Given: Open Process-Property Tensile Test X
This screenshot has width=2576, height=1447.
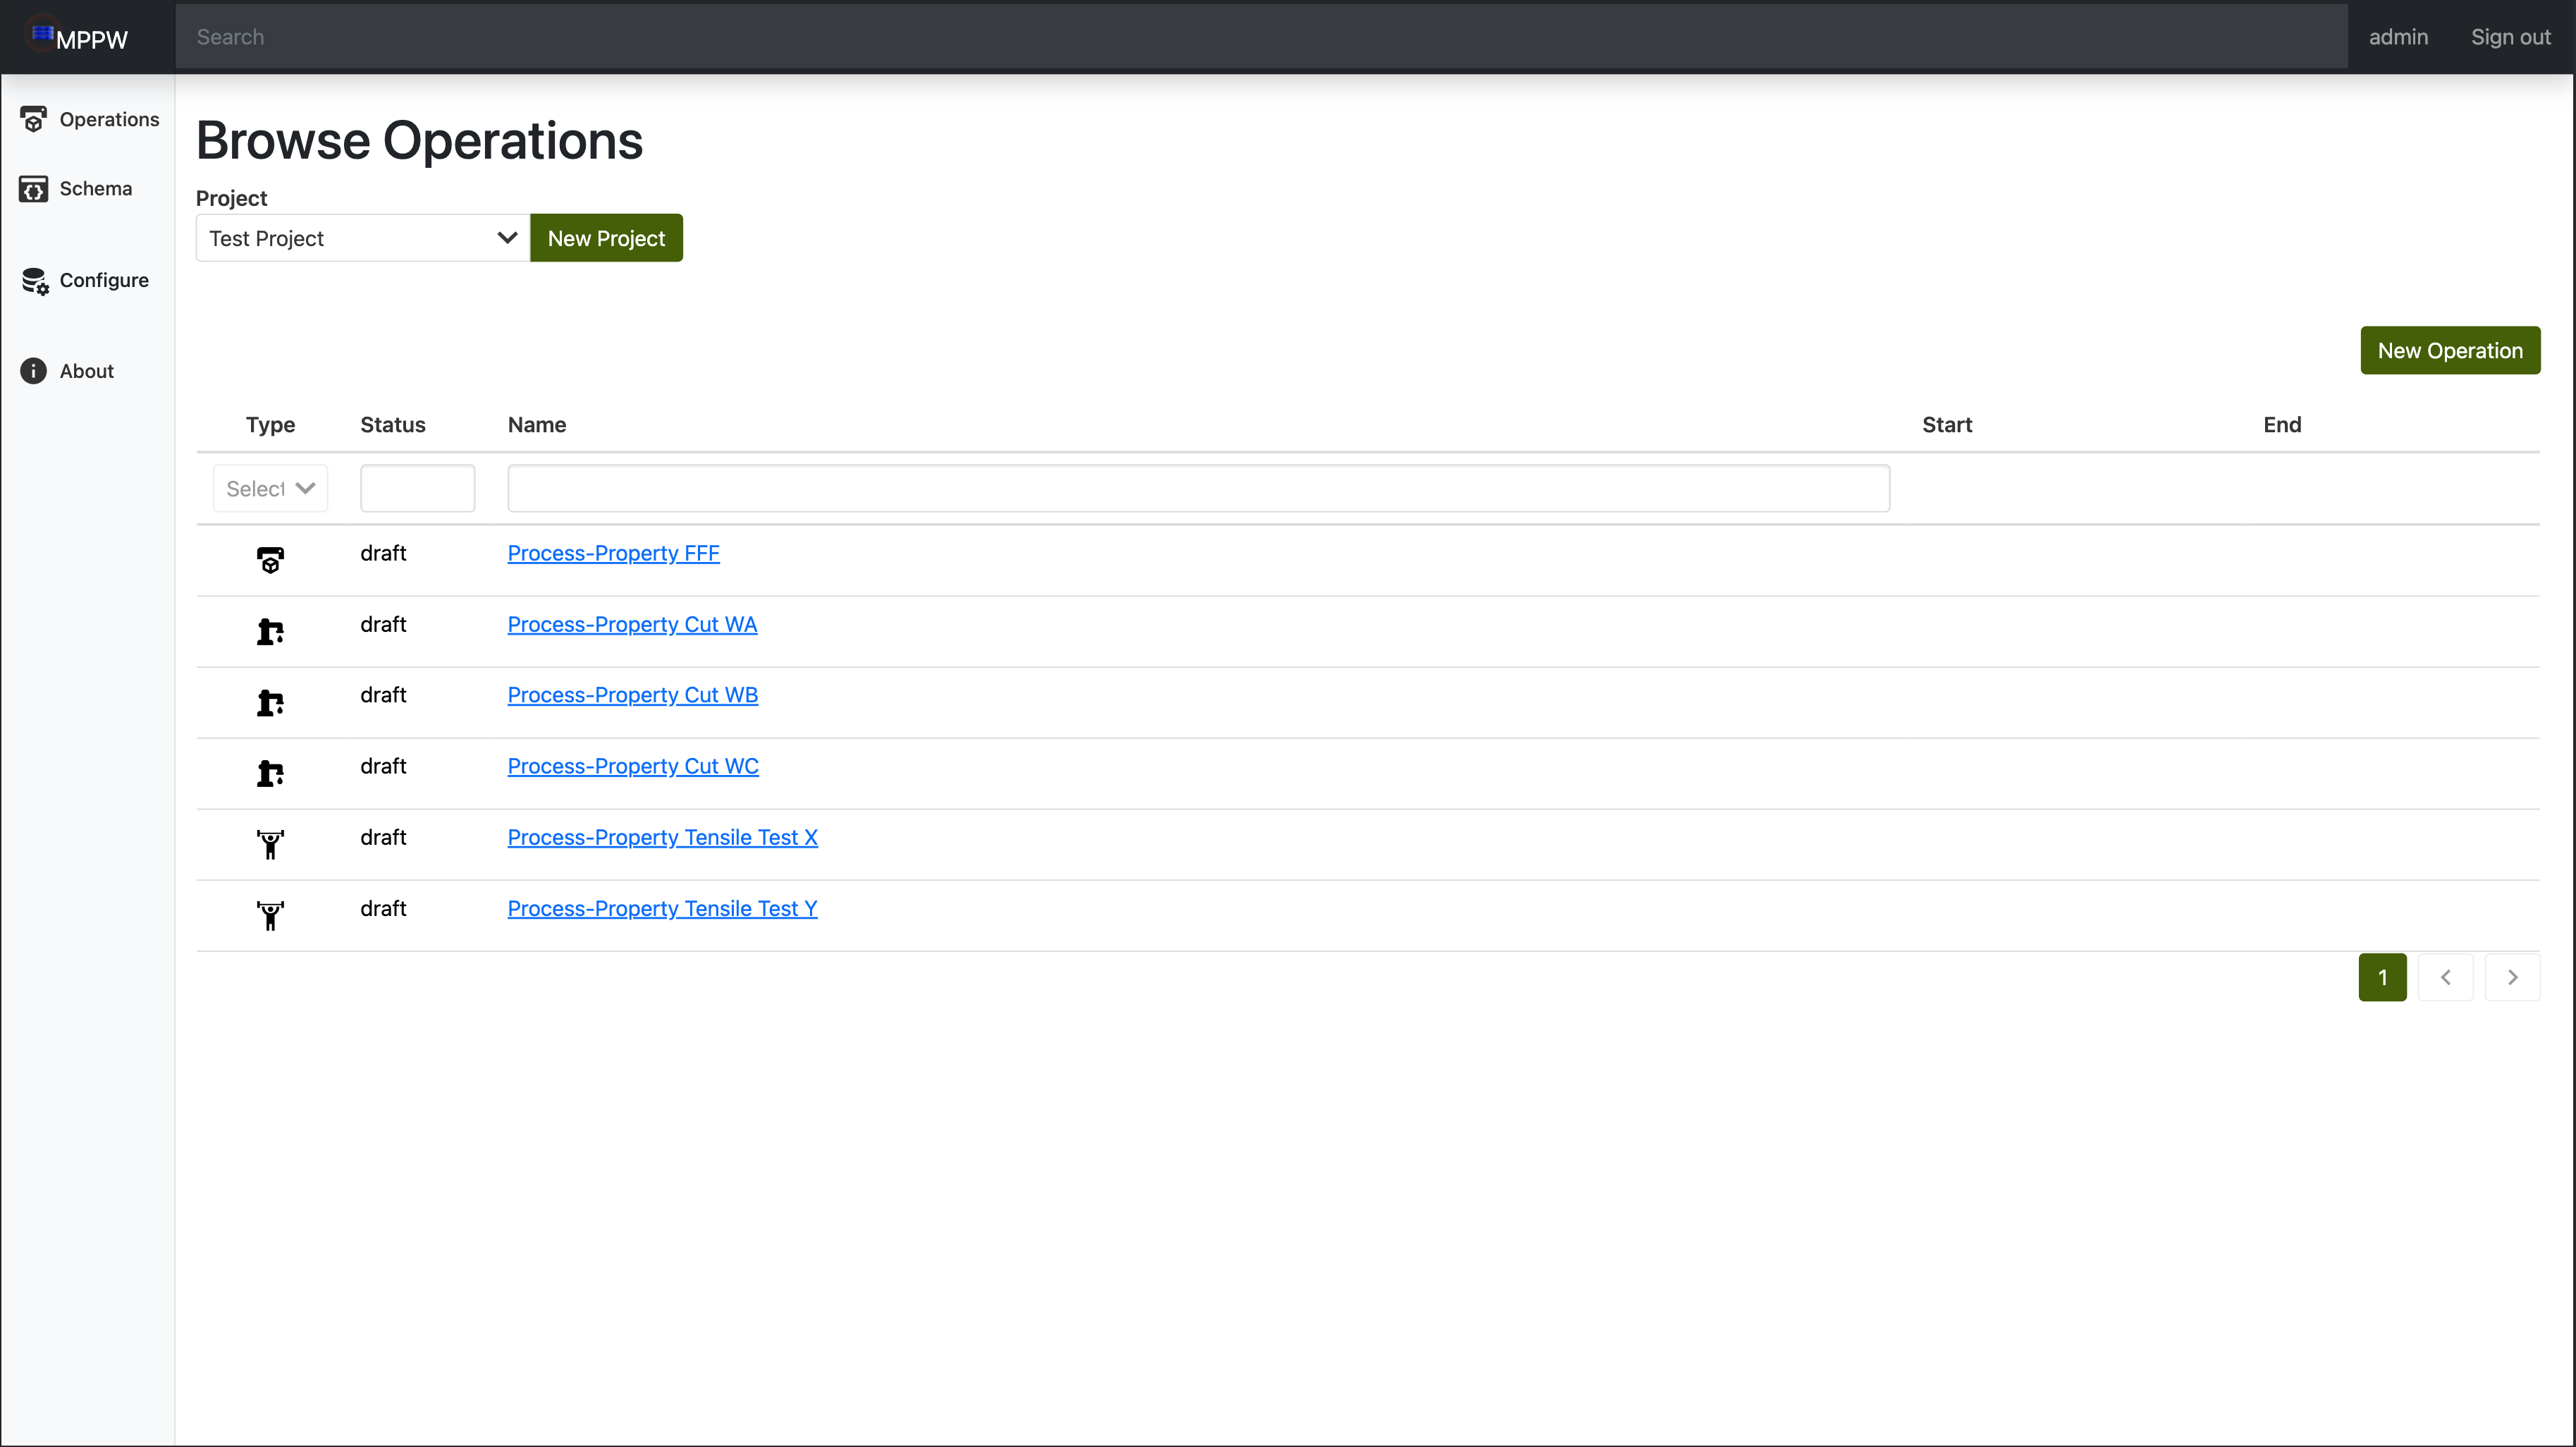Looking at the screenshot, I should coord(662,837).
